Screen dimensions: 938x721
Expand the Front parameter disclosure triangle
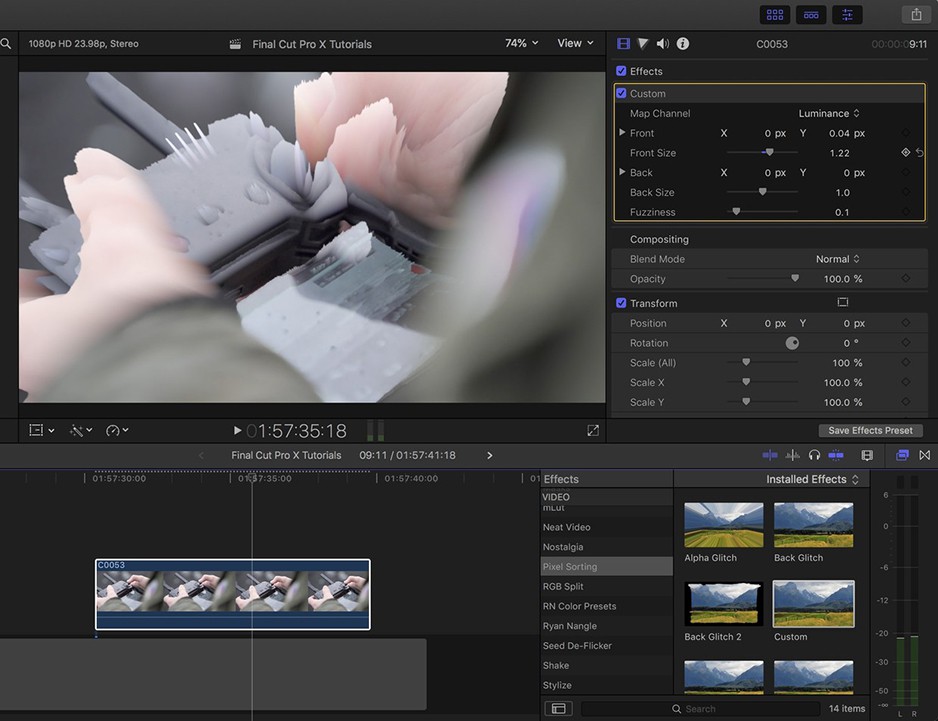tap(622, 133)
